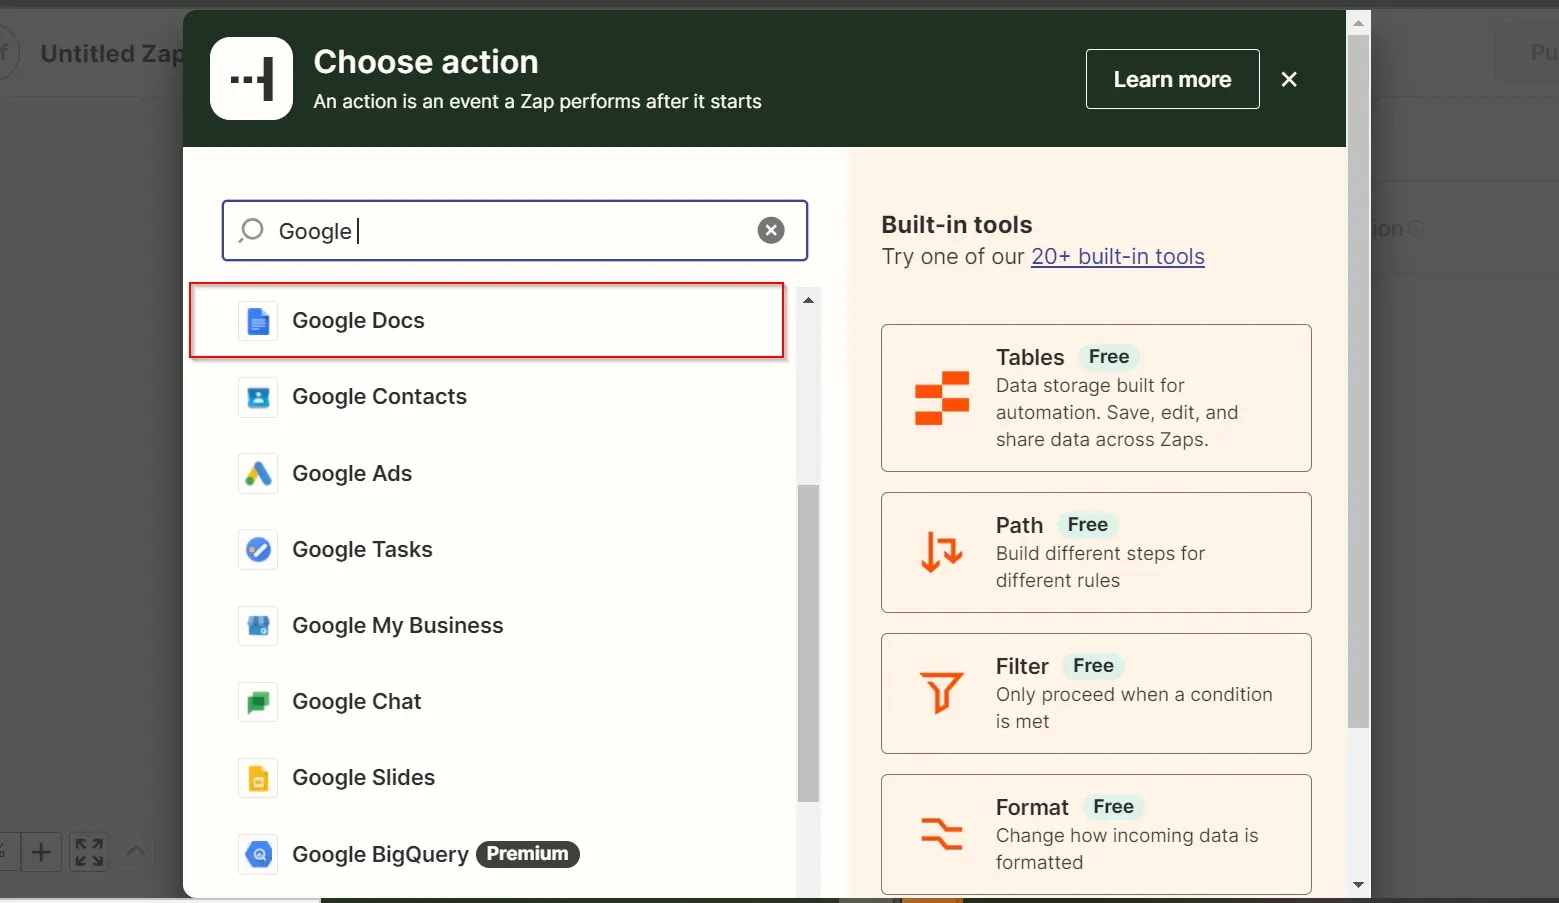
Task: Choose the Google Contacts icon
Action: pyautogui.click(x=258, y=397)
